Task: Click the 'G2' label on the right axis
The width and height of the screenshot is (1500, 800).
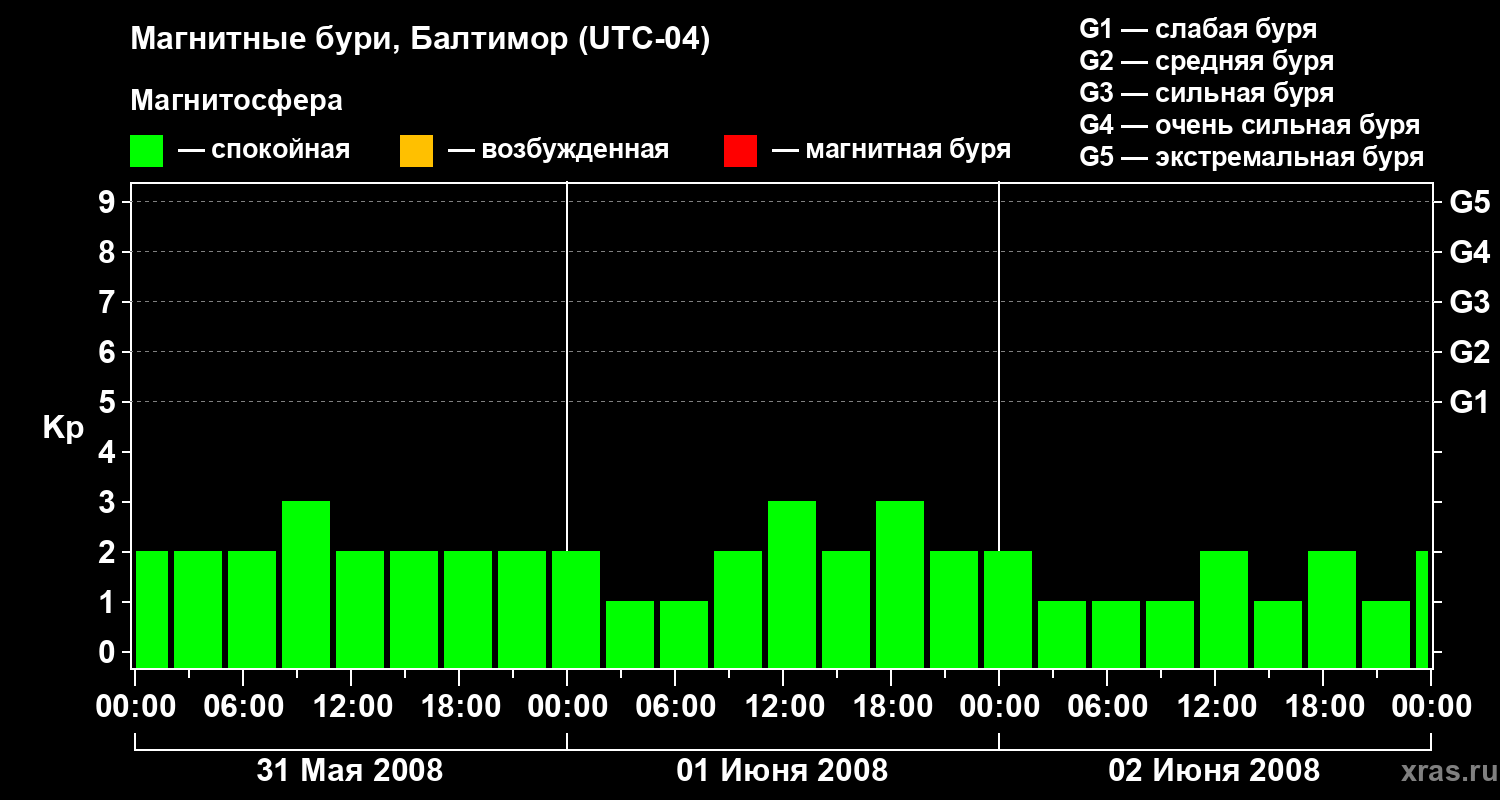Action: 1470,352
